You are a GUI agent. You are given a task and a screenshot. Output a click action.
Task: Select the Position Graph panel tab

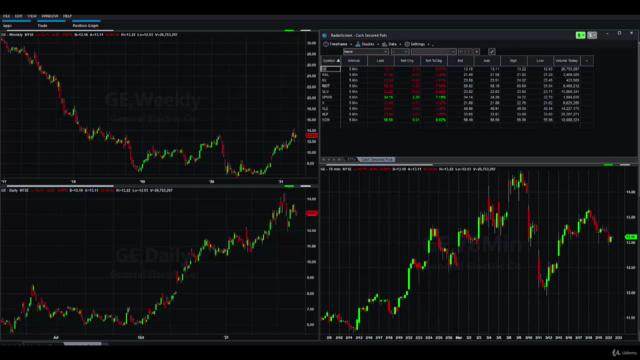tap(85, 25)
